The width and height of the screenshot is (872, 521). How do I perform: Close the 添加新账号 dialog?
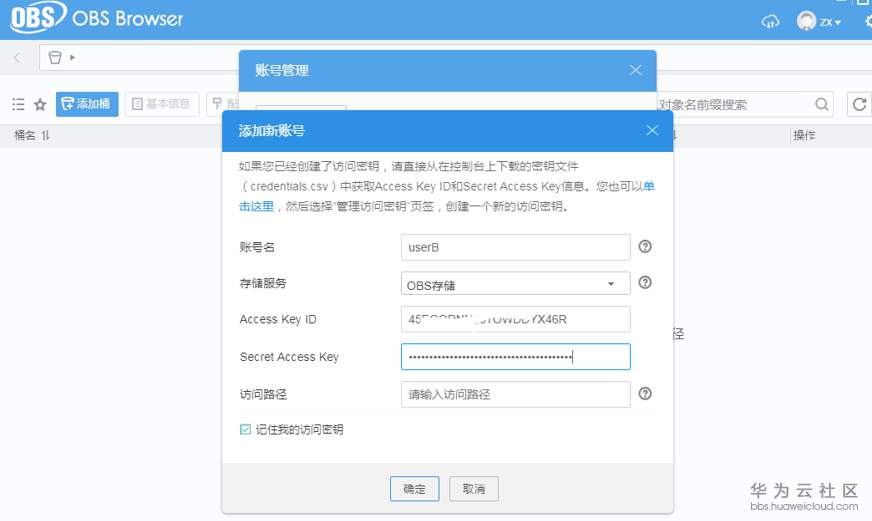pos(652,130)
